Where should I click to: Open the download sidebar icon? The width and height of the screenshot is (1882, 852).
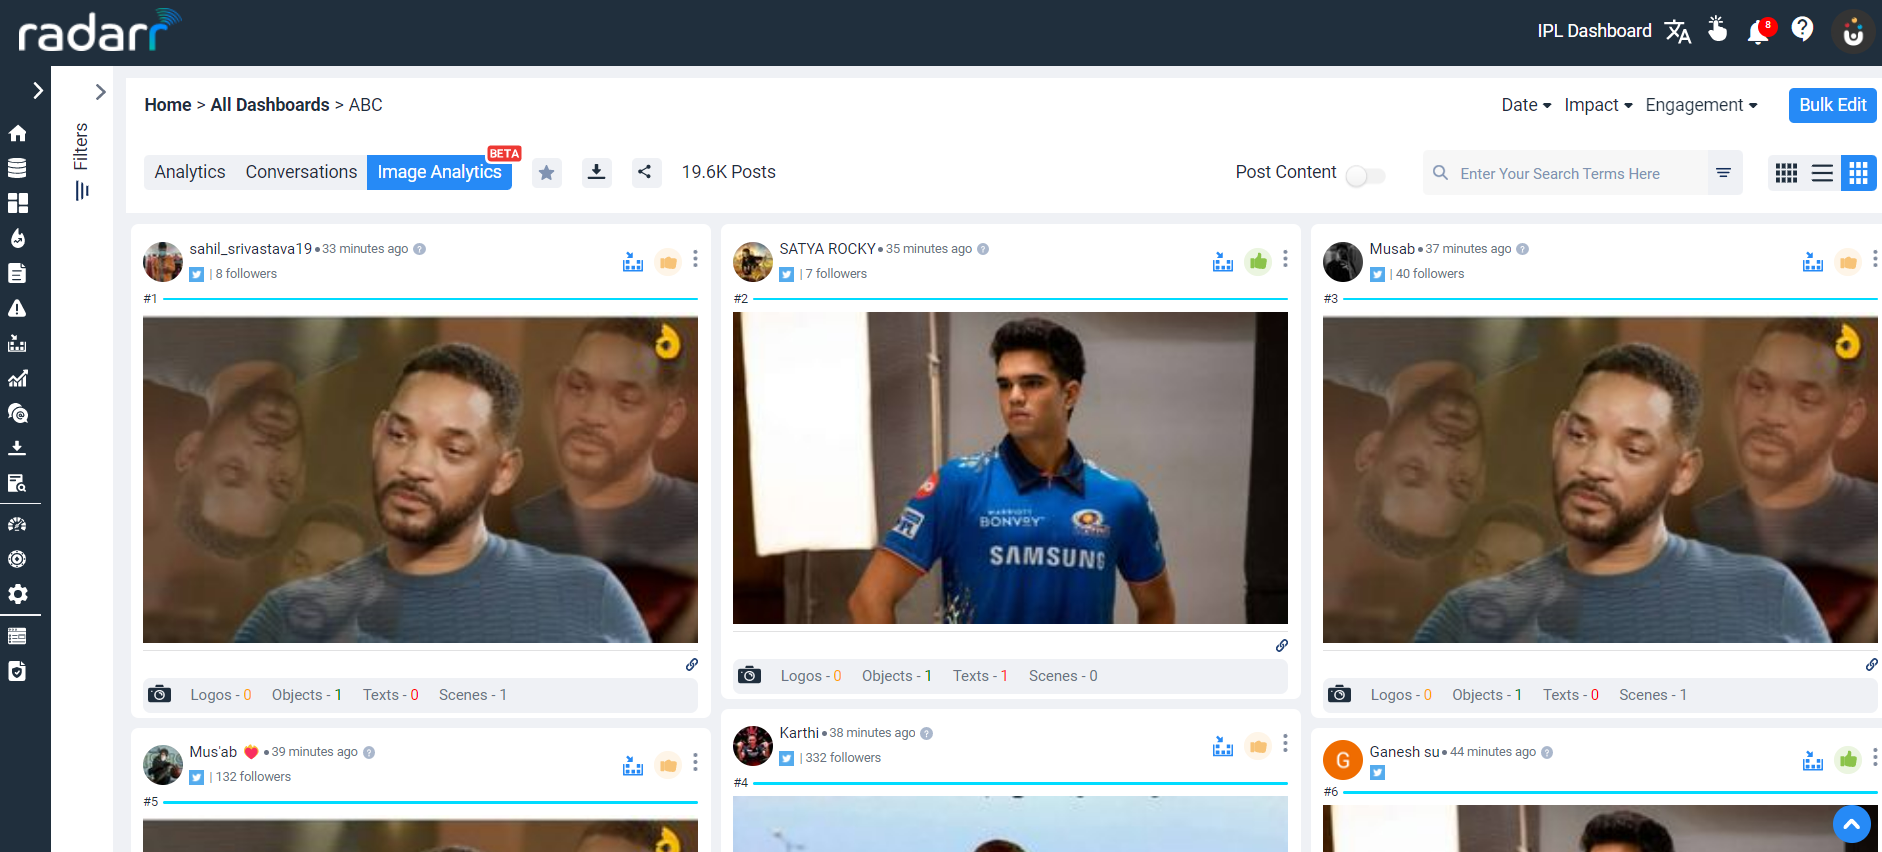[x=17, y=448]
